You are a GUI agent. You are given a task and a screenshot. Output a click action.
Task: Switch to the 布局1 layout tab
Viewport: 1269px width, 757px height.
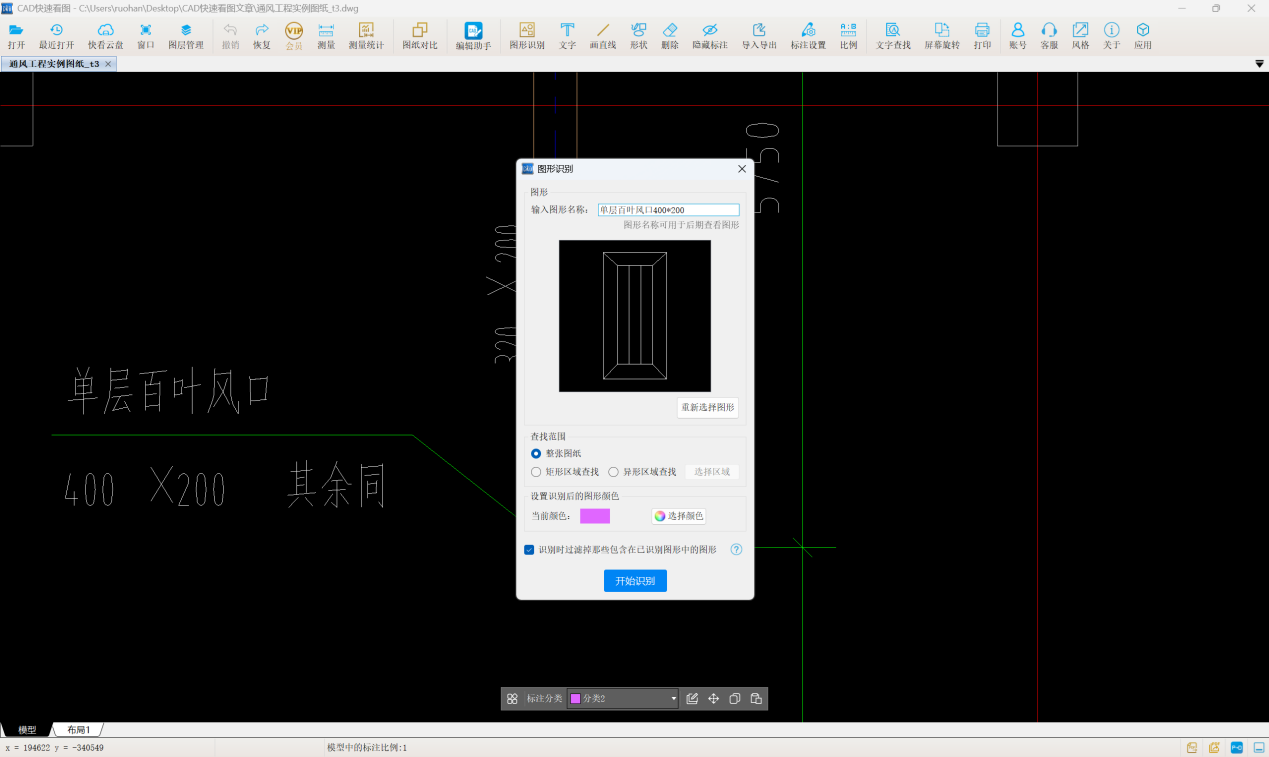[78, 730]
